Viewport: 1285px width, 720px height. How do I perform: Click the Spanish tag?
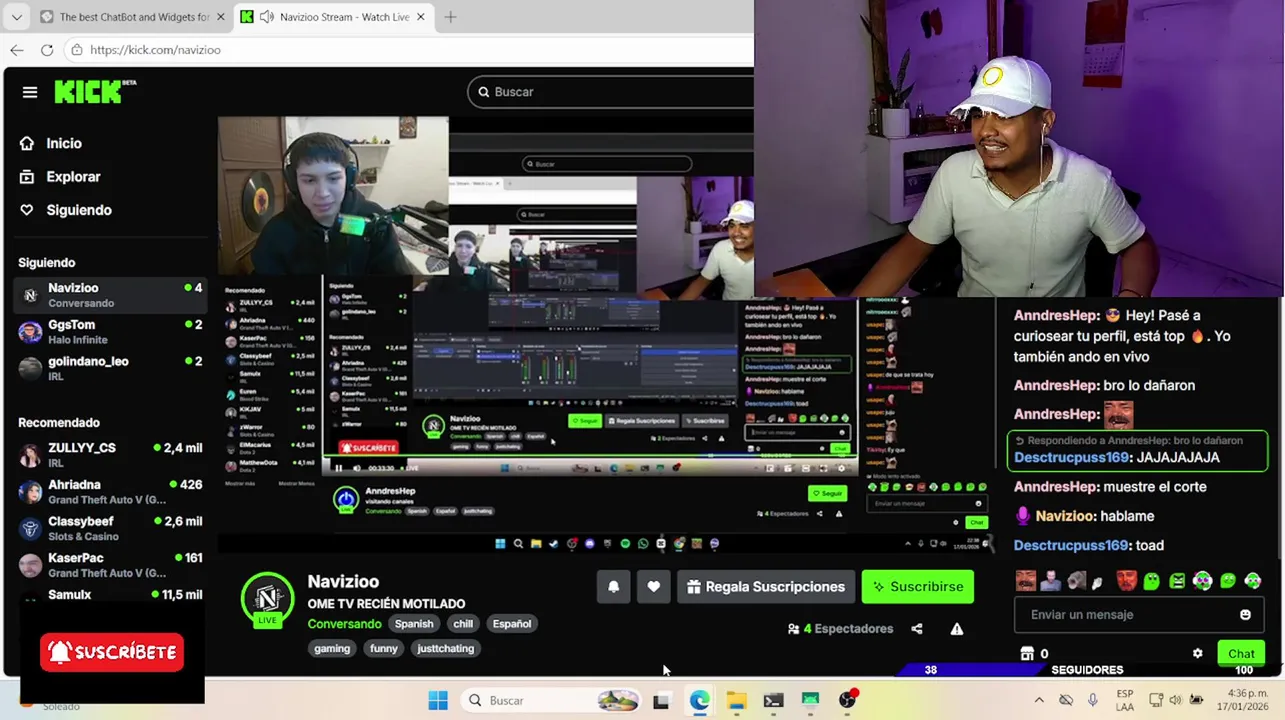(x=414, y=624)
